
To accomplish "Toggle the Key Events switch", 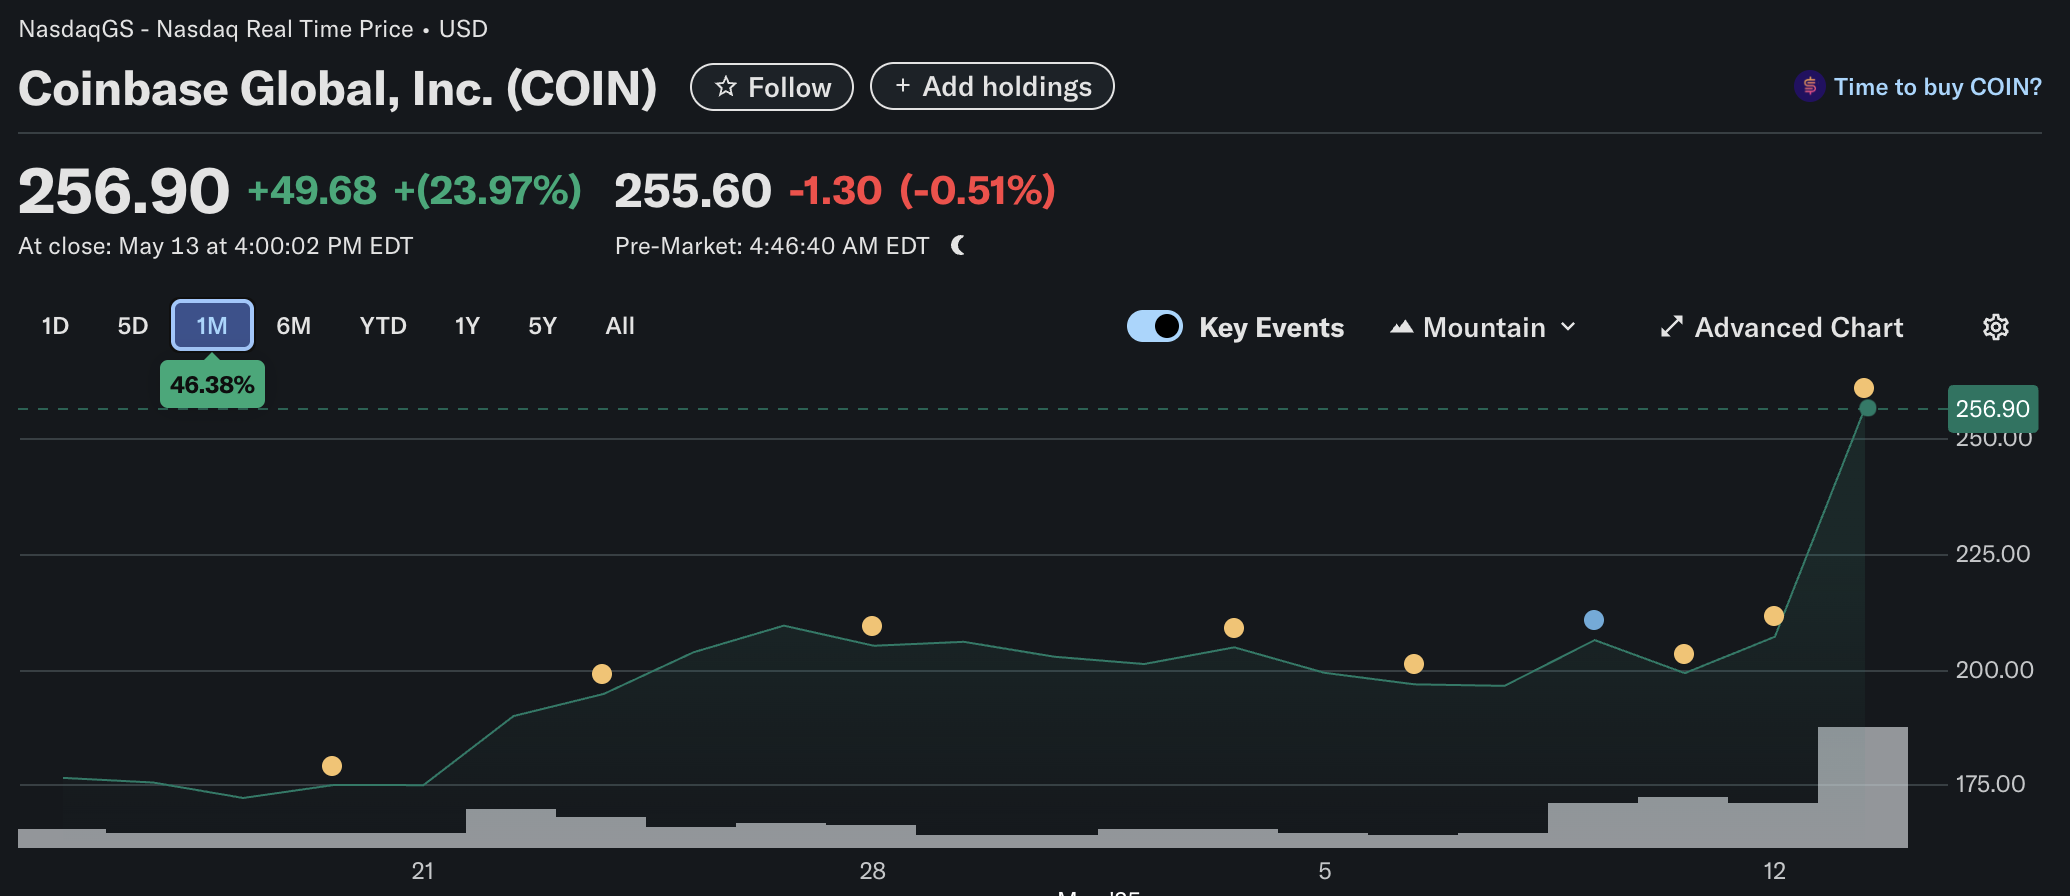I will [1154, 326].
